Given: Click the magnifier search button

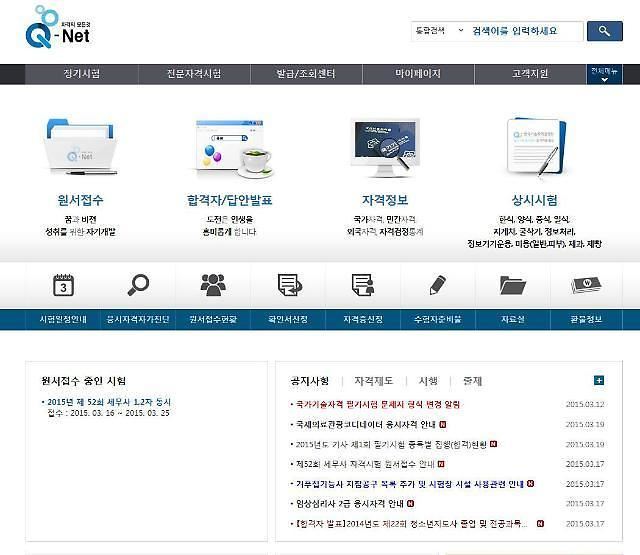Looking at the screenshot, I should coord(604,31).
